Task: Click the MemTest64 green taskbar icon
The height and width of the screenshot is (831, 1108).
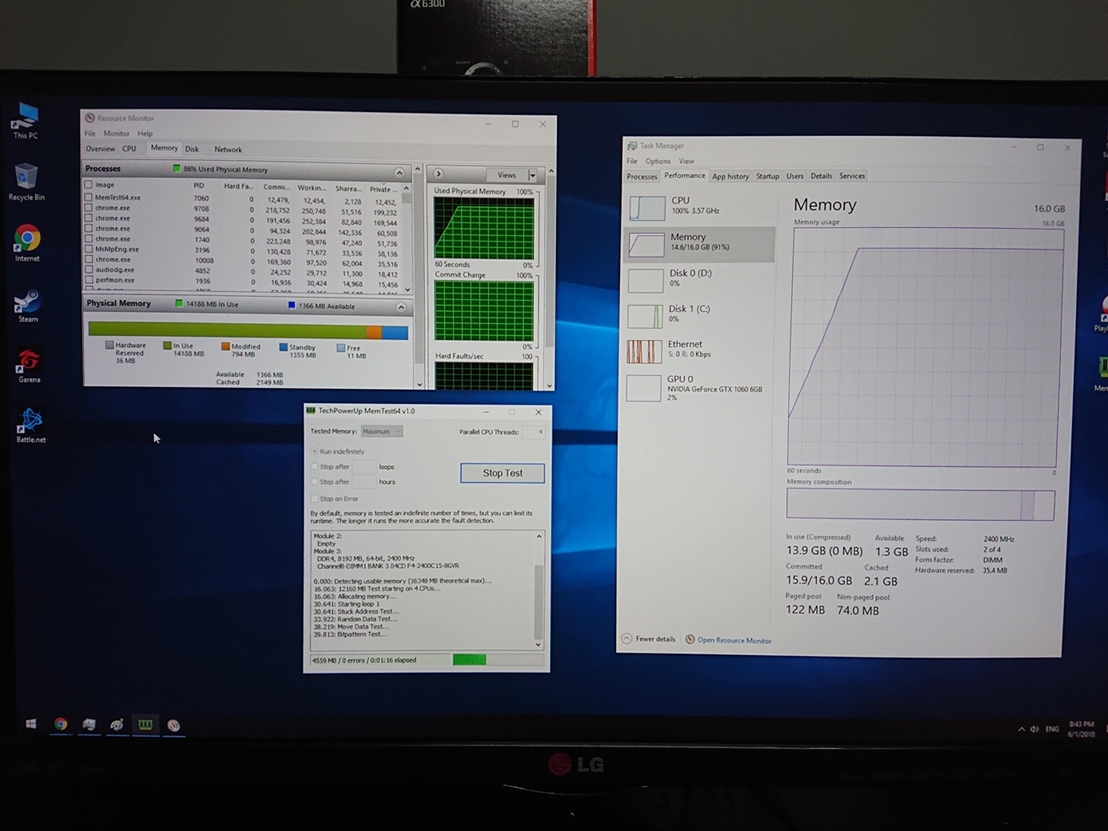Action: (145, 724)
